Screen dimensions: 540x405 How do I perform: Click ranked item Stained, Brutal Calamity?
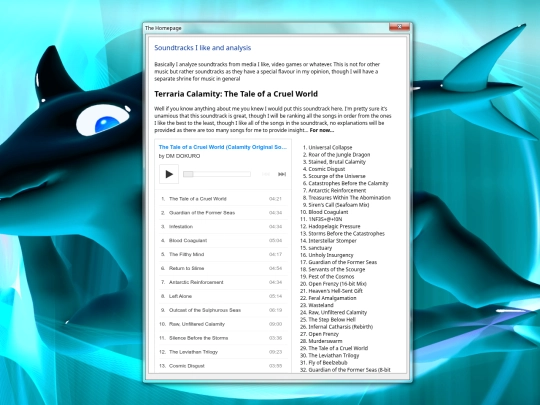(x=337, y=162)
